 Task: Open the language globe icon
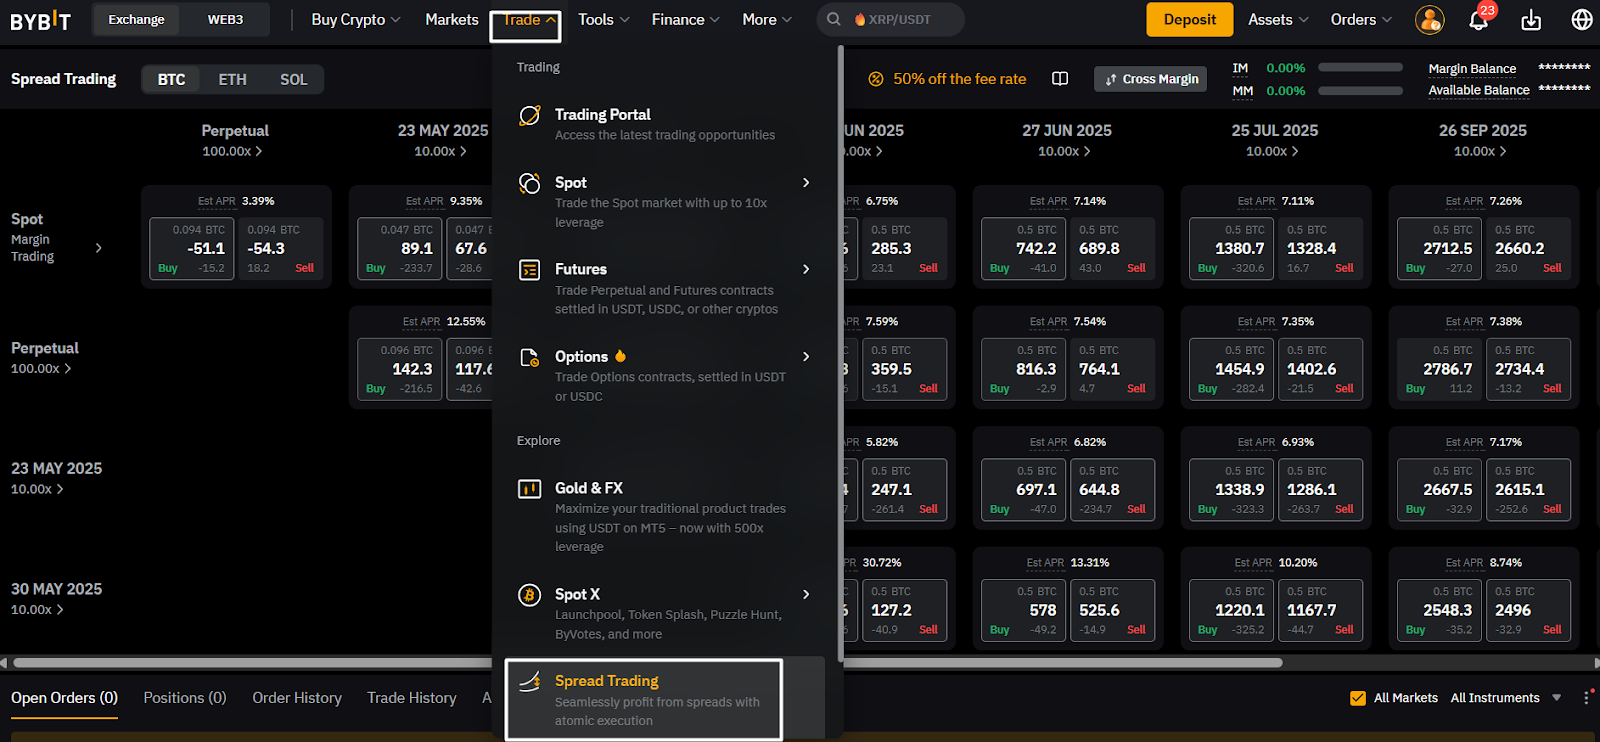pos(1582,20)
